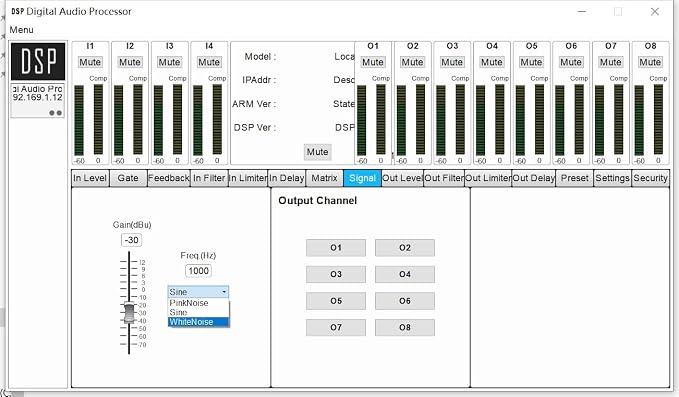Screen dimensions: 679x397
Task: Mute output channel O2
Action: (412, 62)
